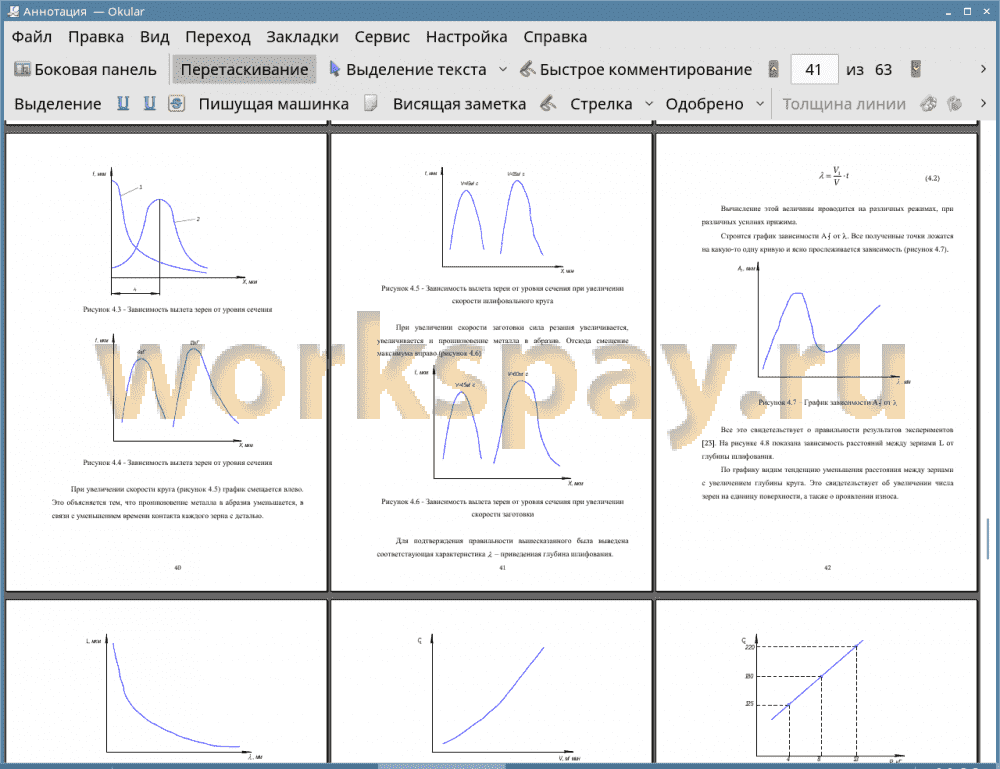This screenshot has width=1000, height=769.
Task: Click the color palette icon beside Толщина линии
Action: pos(929,103)
